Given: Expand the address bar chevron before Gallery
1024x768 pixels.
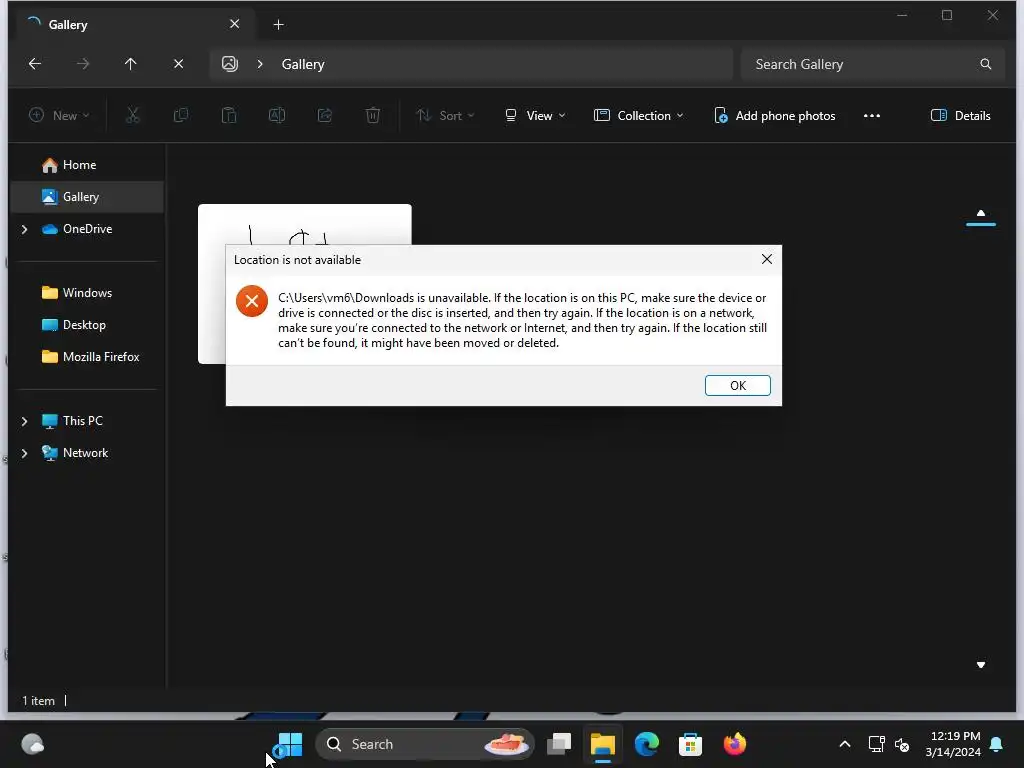Looking at the screenshot, I should click(260, 64).
